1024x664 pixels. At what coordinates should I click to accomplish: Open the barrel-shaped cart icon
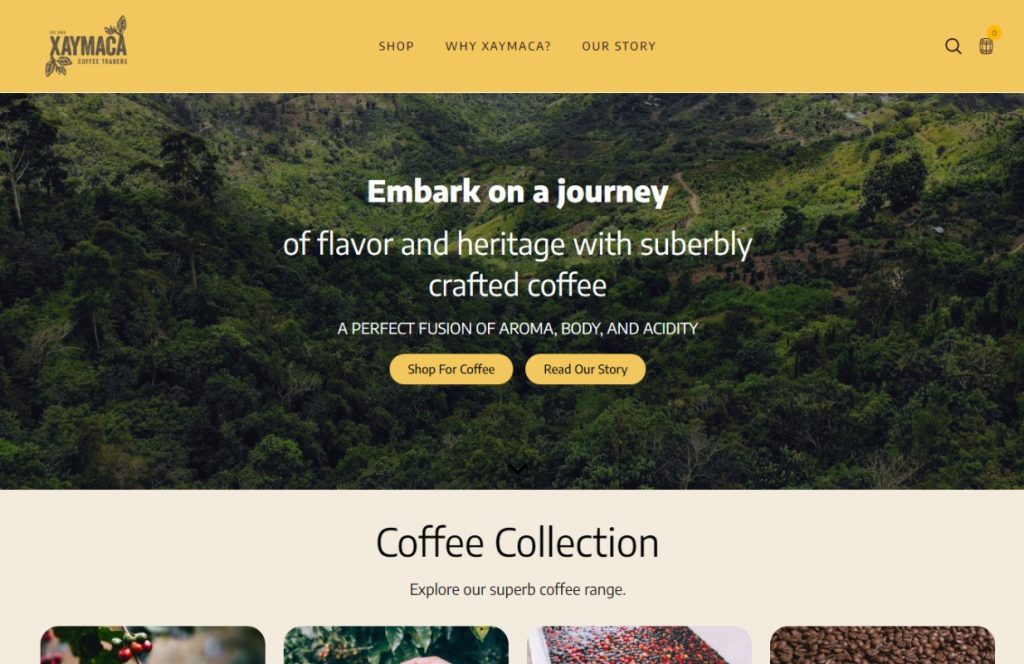tap(986, 46)
